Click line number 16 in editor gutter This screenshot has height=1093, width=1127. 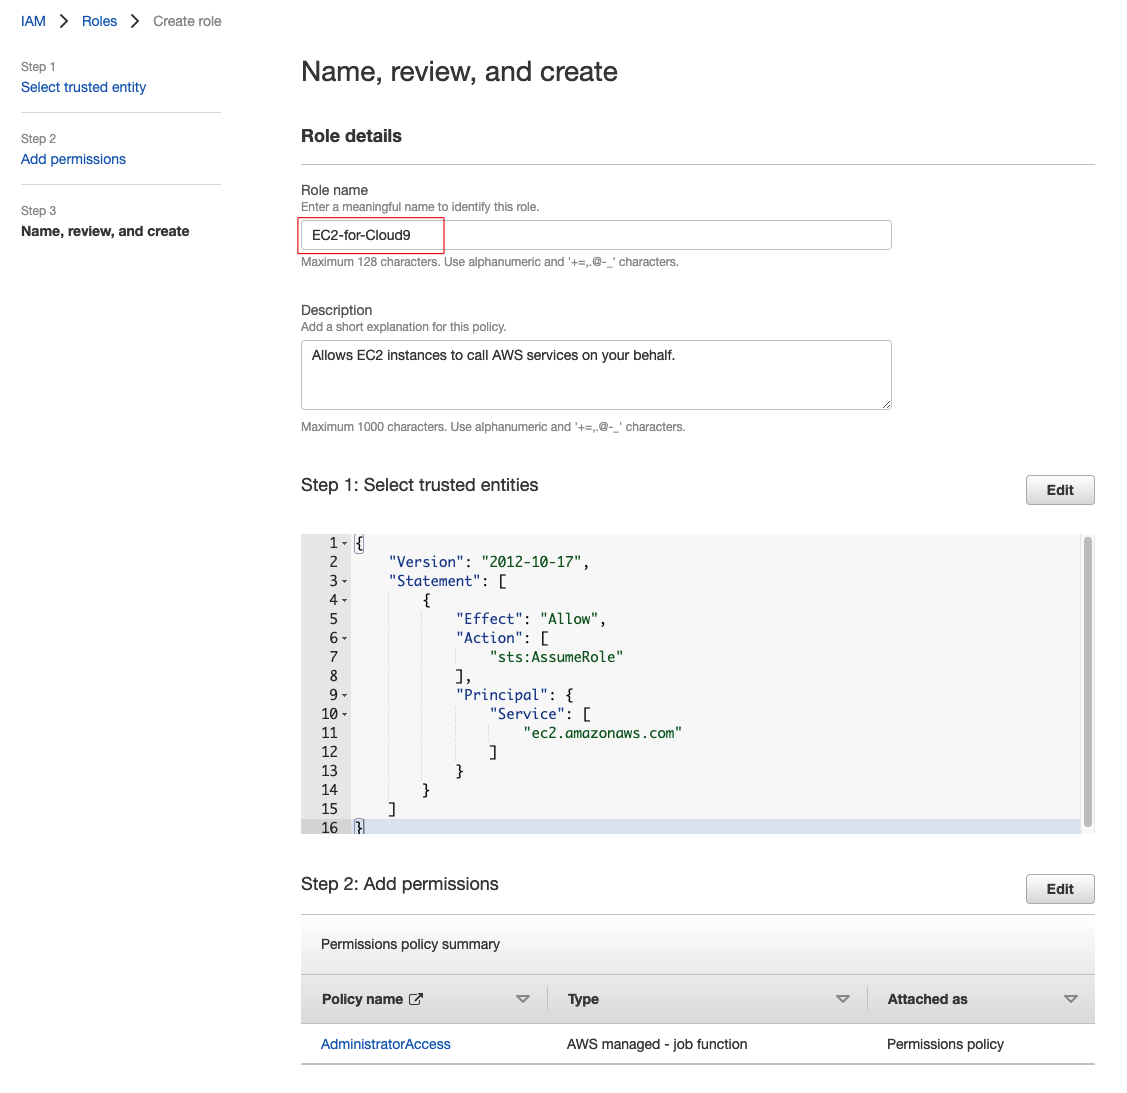(x=329, y=828)
